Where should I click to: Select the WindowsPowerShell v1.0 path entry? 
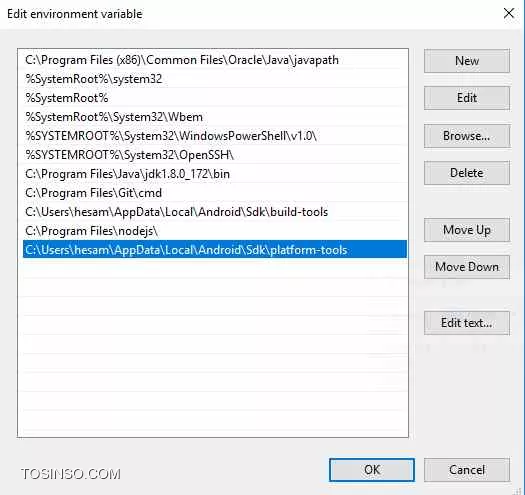tap(215, 136)
